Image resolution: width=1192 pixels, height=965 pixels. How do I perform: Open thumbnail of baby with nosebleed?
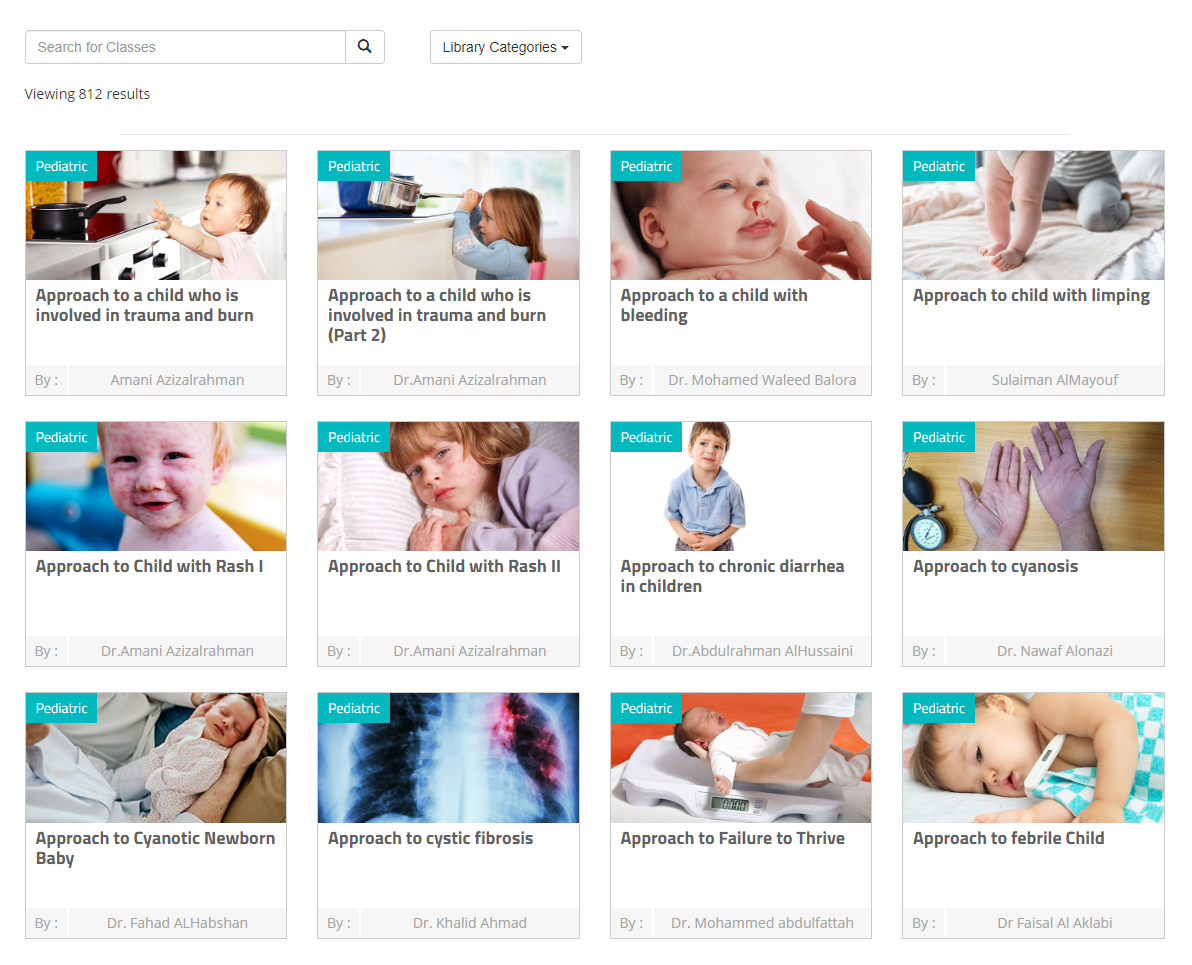click(x=741, y=215)
